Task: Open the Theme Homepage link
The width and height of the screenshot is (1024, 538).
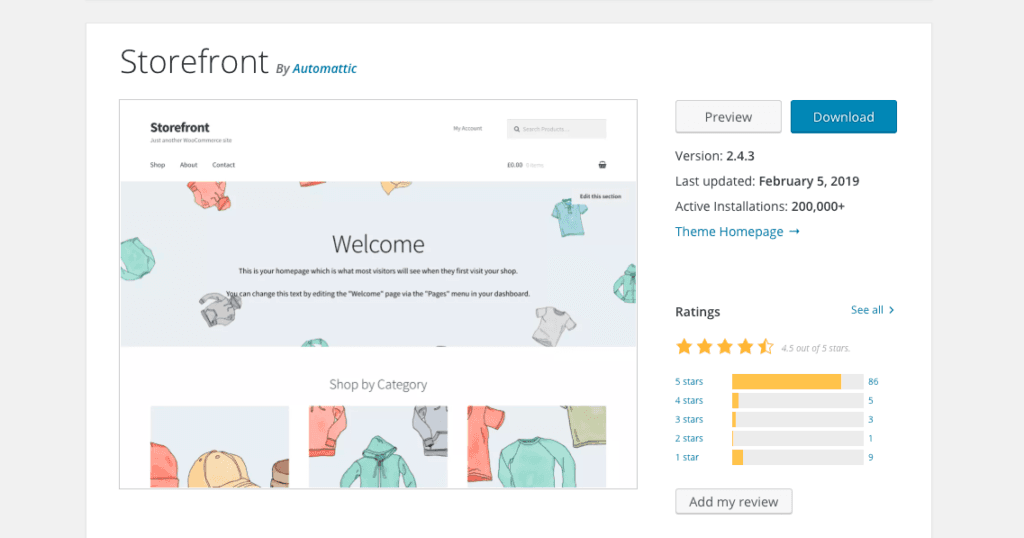Action: point(729,232)
